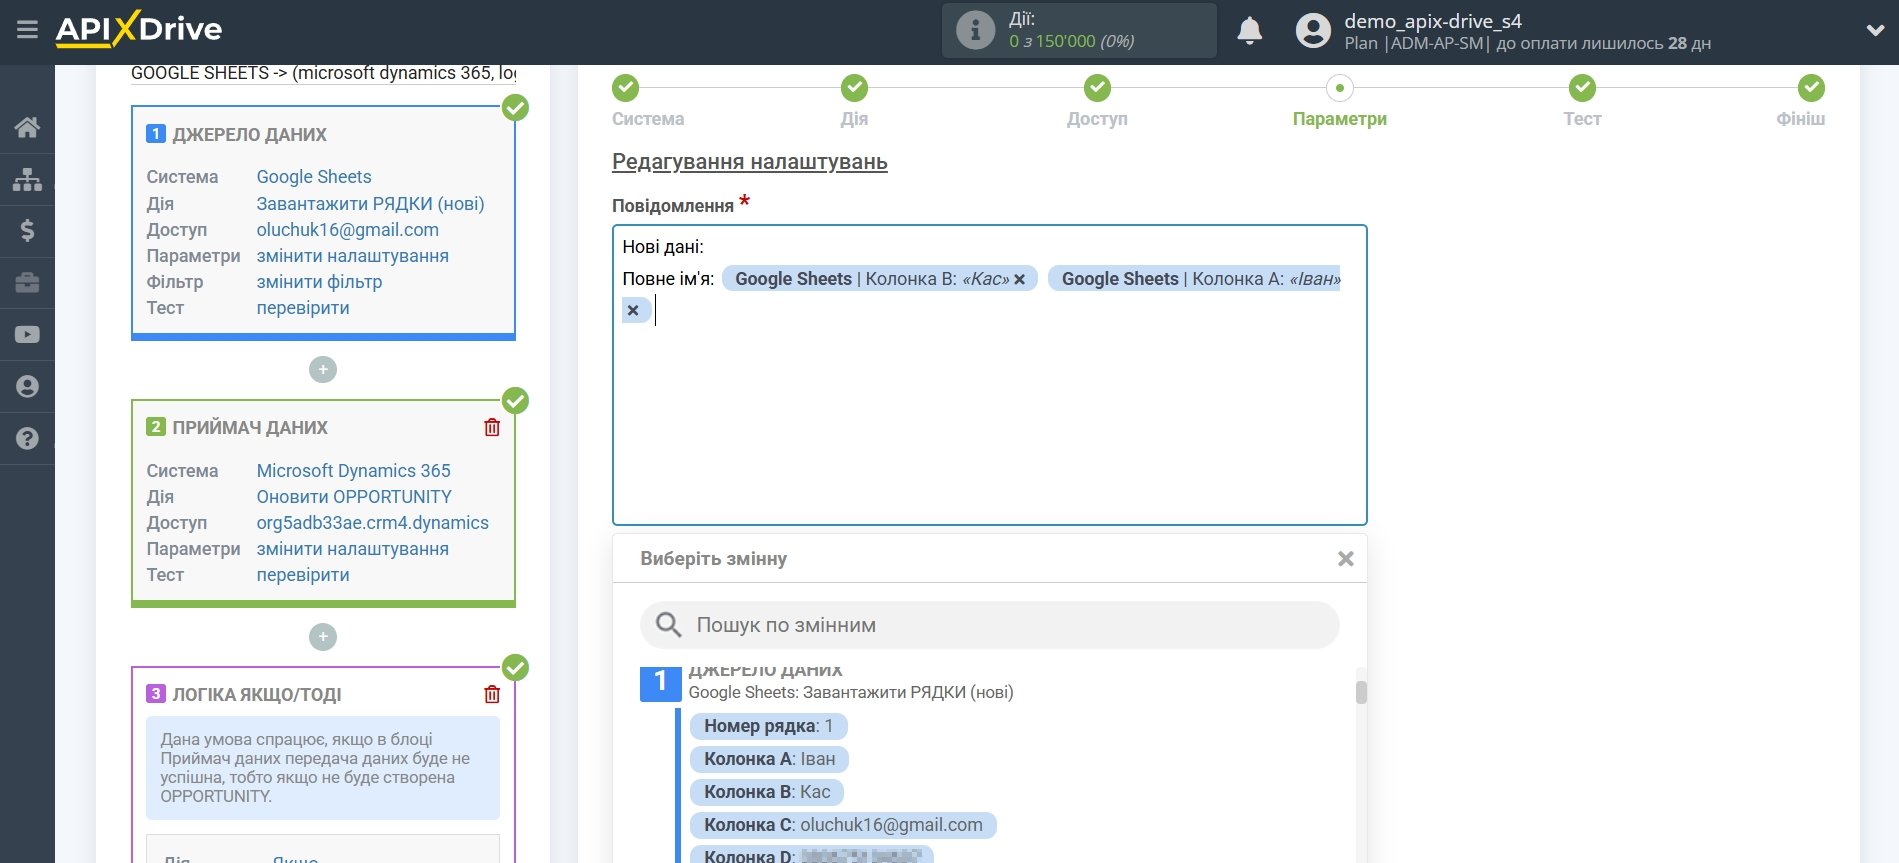Image resolution: width=1899 pixels, height=863 pixels.
Task: Click the actions info icon
Action: click(x=975, y=30)
